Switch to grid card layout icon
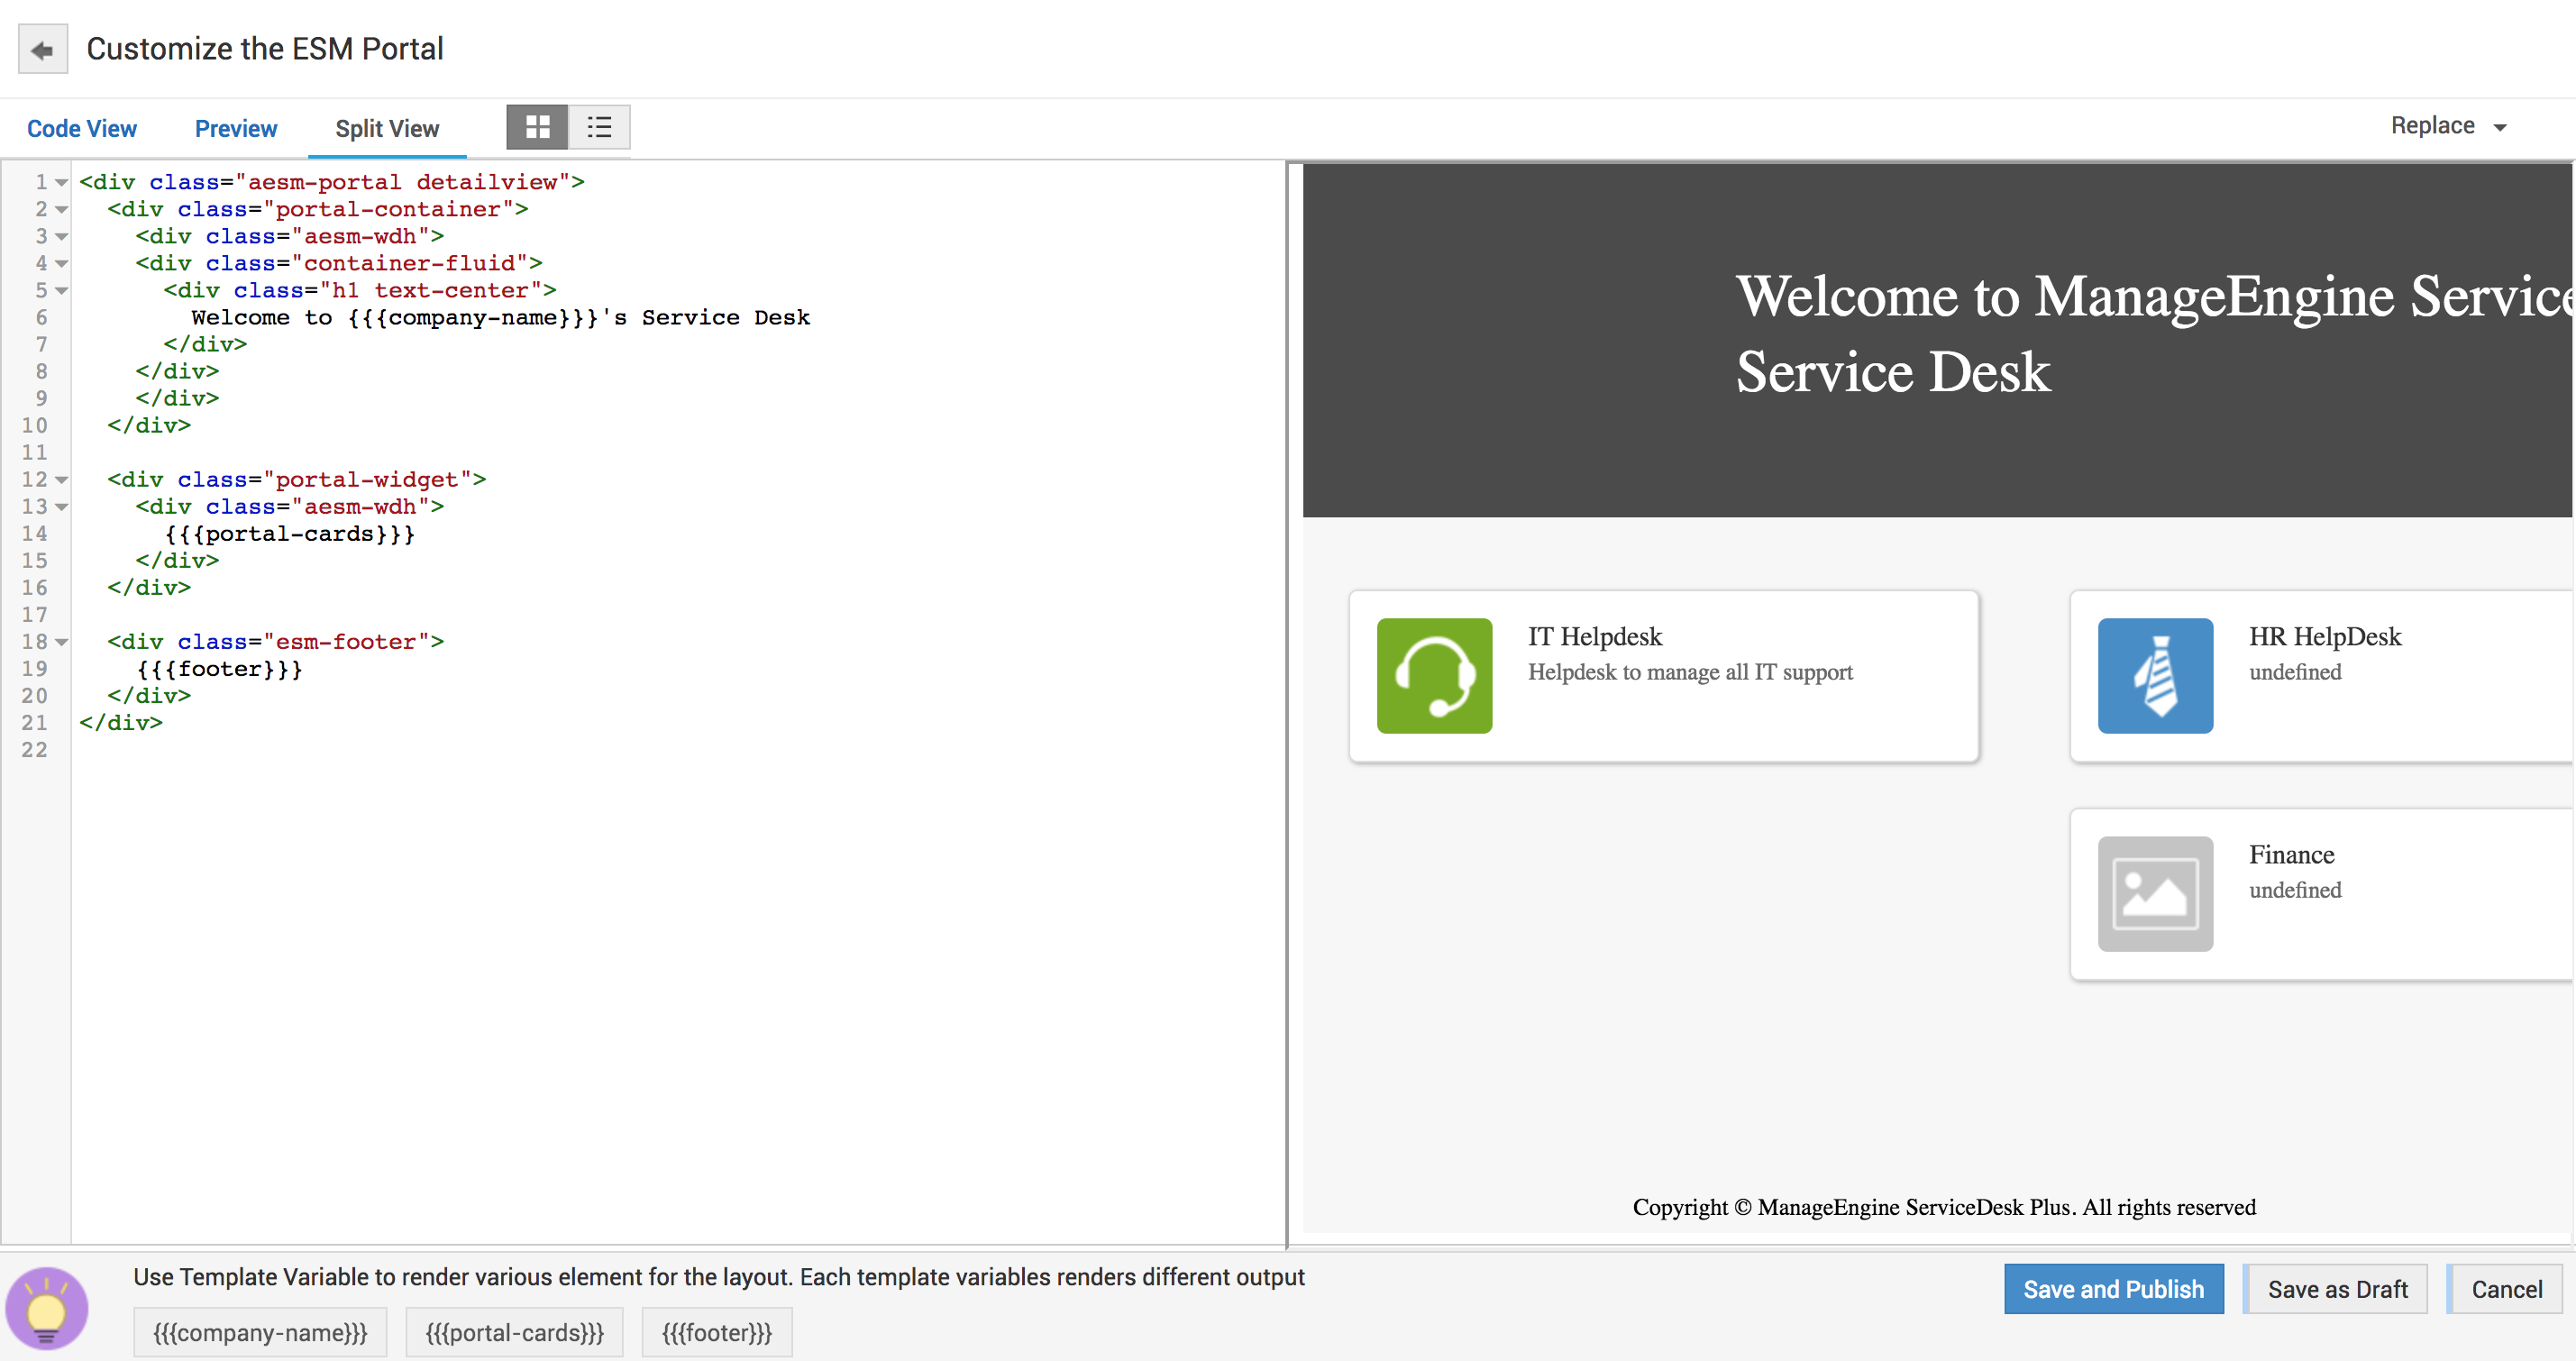The image size is (2576, 1361). pos(538,127)
